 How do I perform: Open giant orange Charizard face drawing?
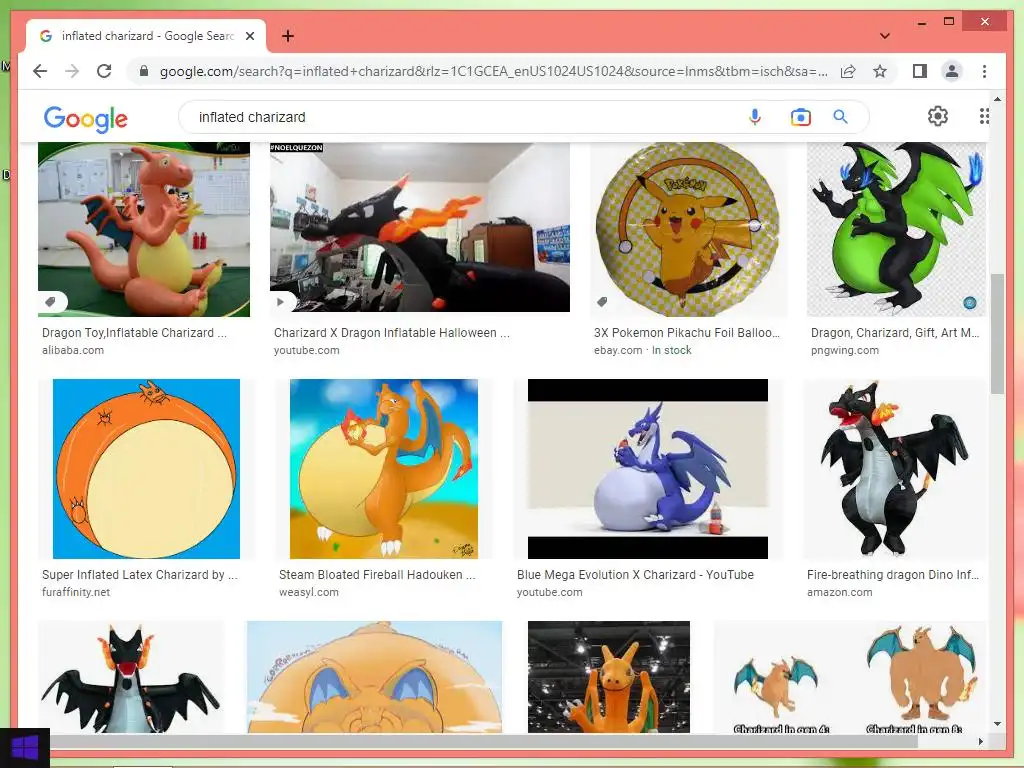[x=374, y=677]
